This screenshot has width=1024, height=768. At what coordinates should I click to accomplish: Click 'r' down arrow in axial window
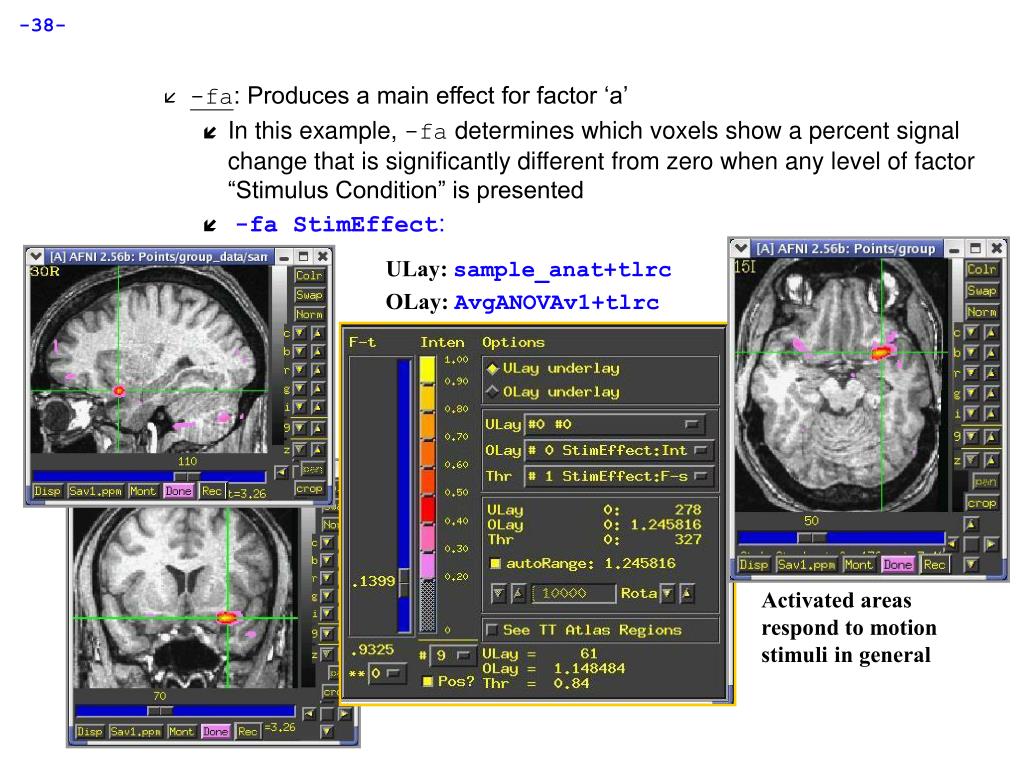pyautogui.click(x=972, y=373)
